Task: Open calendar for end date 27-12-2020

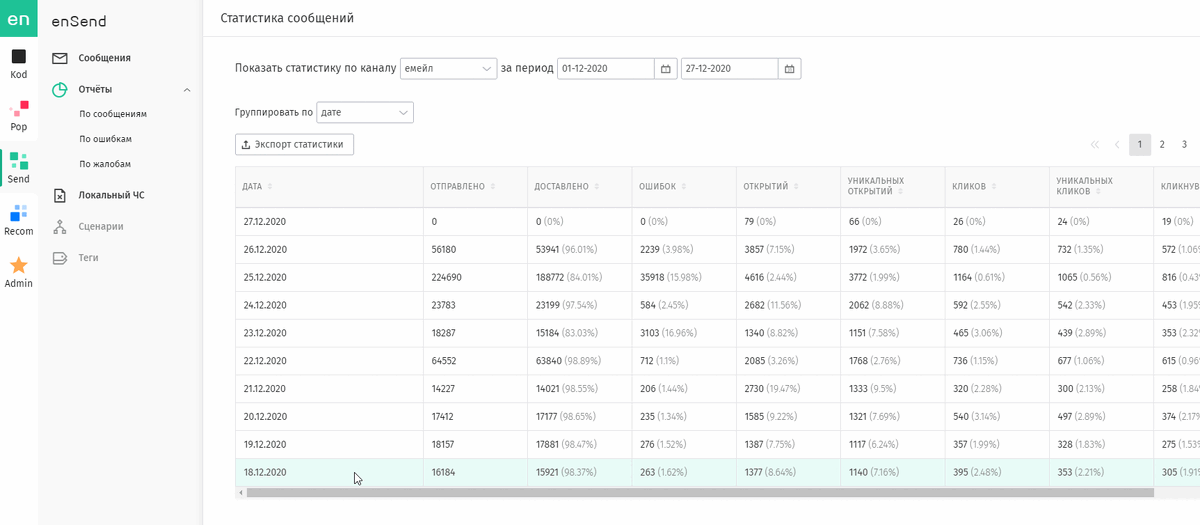Action: [790, 69]
